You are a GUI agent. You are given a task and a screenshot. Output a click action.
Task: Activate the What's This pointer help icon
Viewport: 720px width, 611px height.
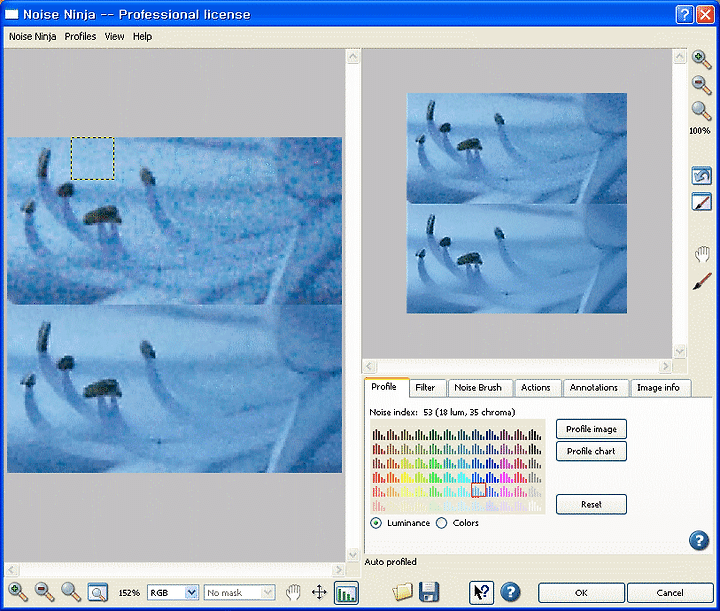click(x=481, y=593)
